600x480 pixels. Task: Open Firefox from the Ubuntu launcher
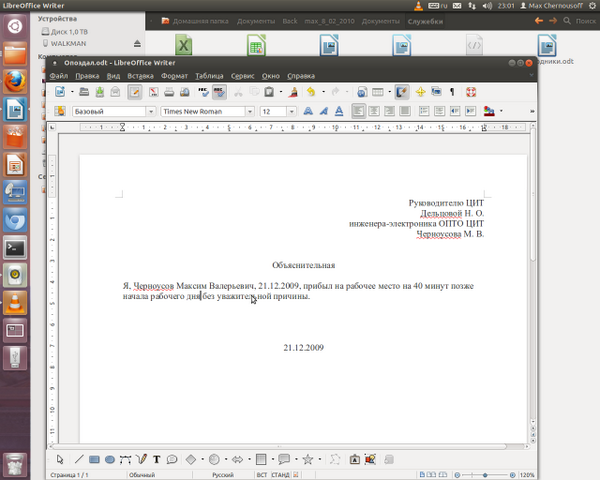15,82
